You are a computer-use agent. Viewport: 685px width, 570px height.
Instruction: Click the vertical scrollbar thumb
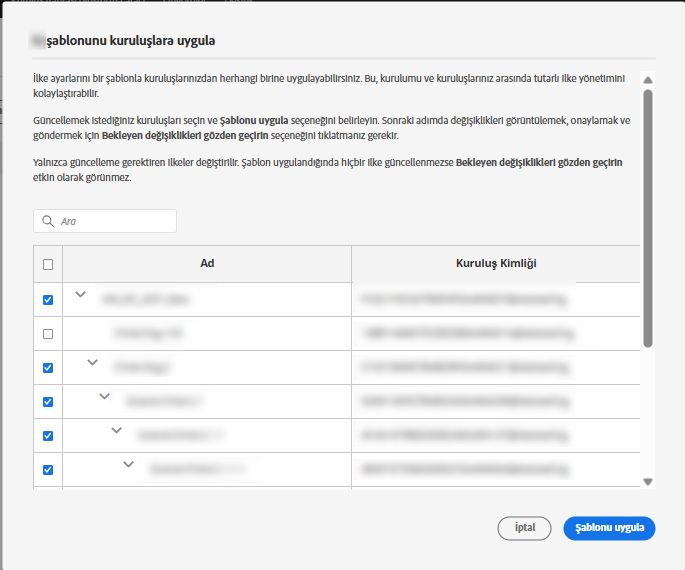click(x=648, y=218)
